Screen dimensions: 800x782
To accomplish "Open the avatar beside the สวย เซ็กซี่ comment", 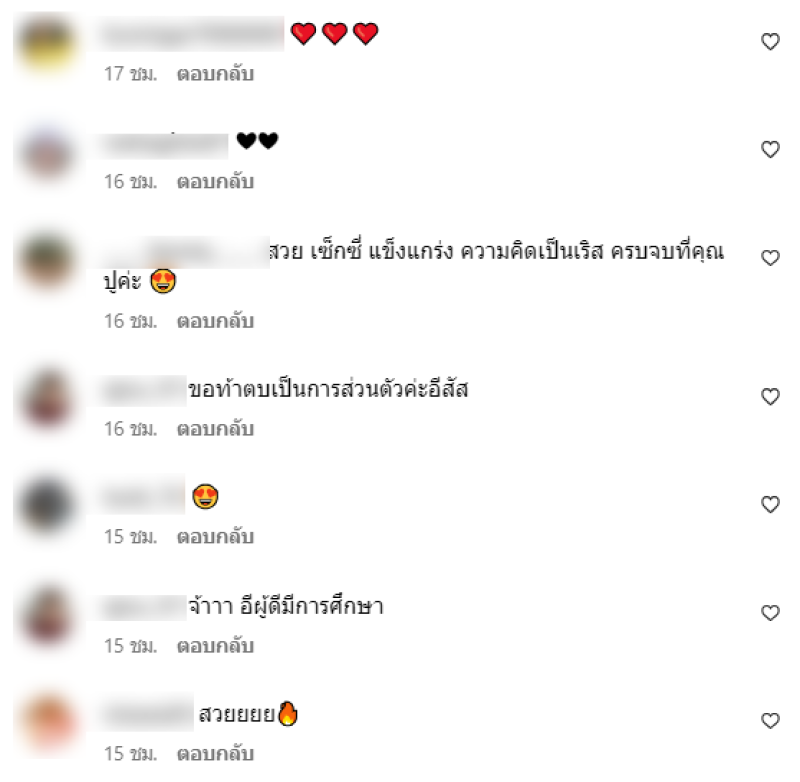I will pos(46,261).
